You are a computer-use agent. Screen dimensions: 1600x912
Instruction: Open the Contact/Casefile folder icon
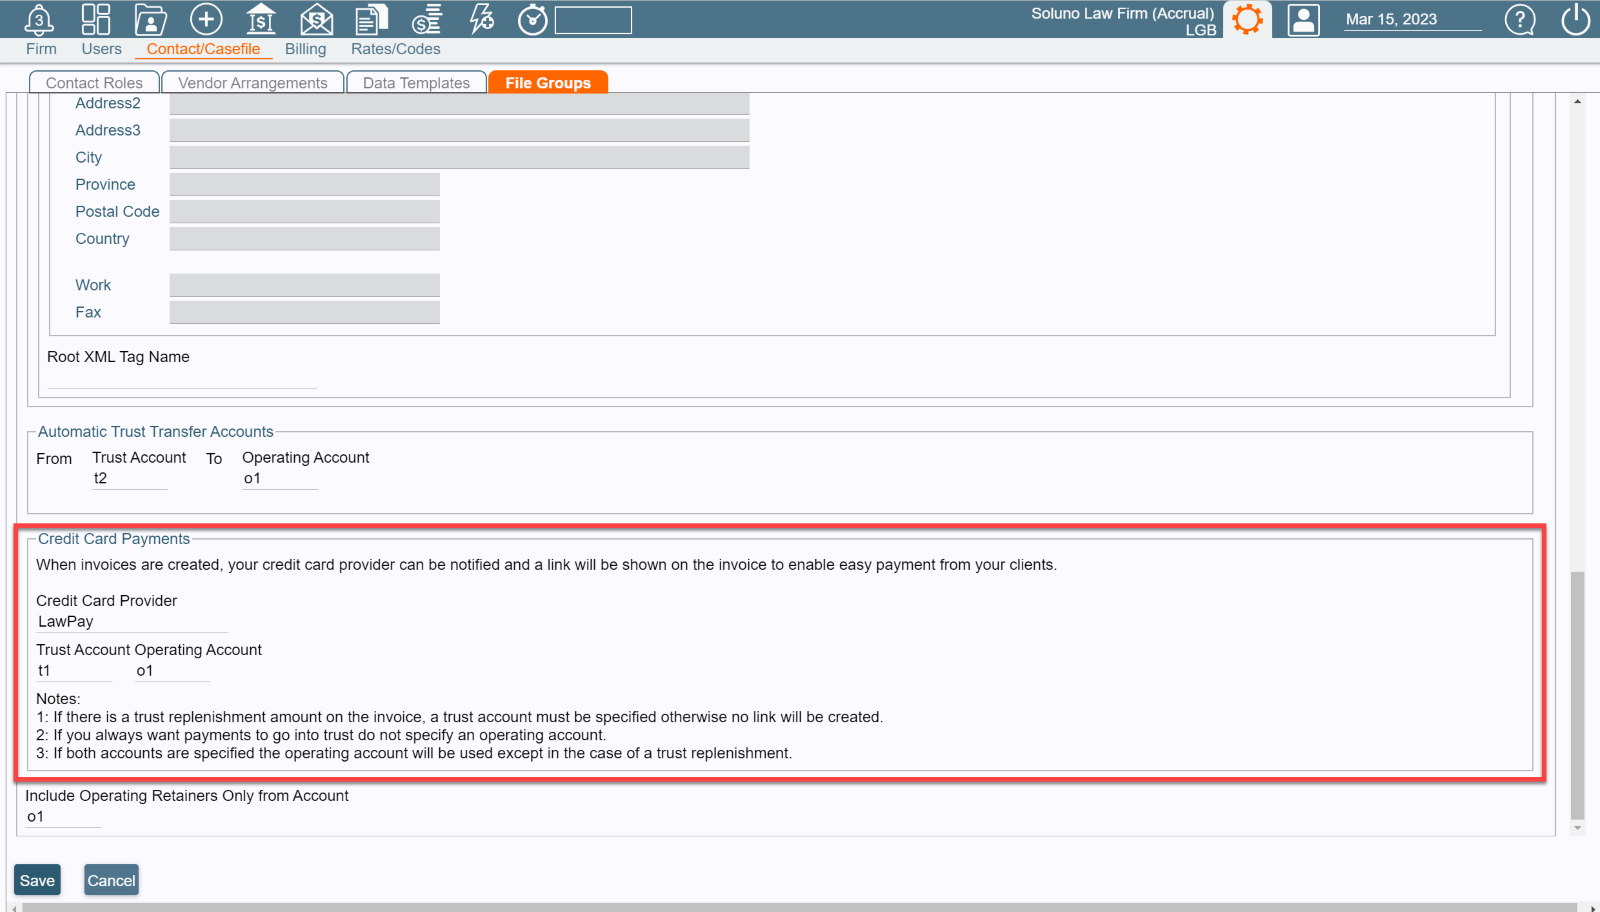coord(151,19)
